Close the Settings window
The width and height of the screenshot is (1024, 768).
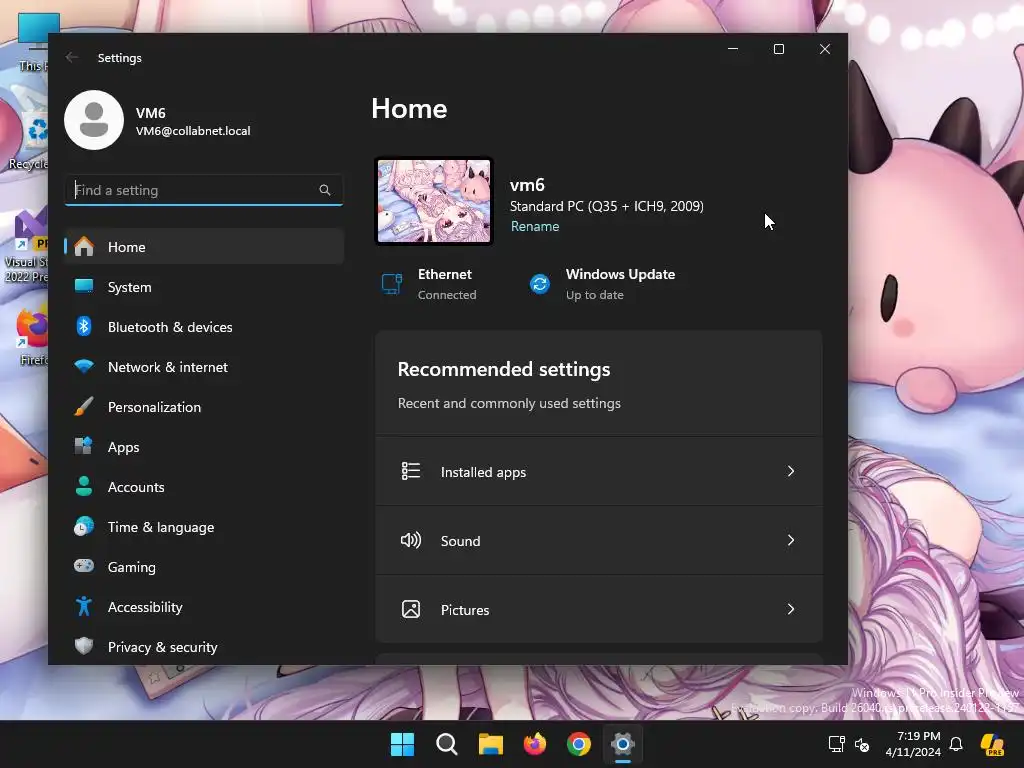click(x=825, y=49)
